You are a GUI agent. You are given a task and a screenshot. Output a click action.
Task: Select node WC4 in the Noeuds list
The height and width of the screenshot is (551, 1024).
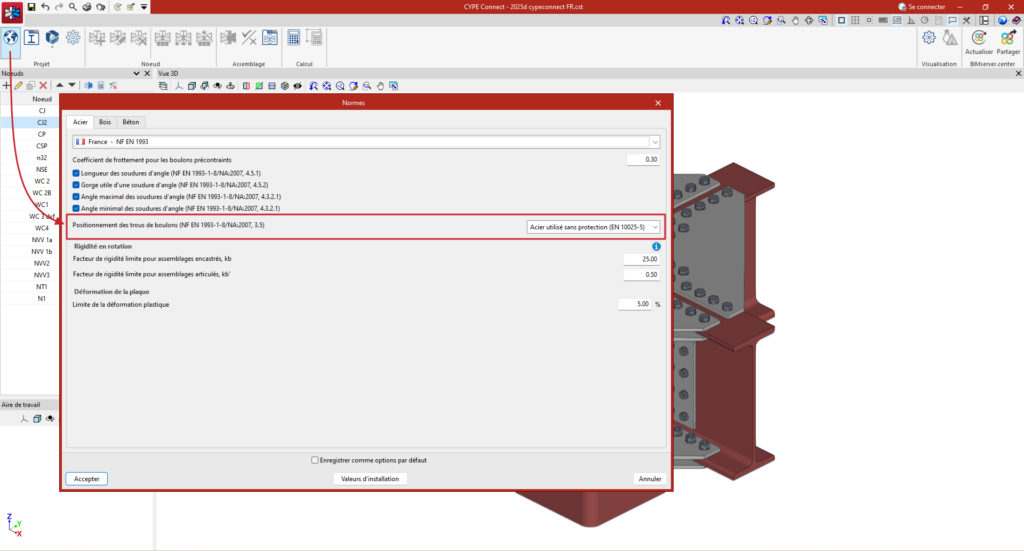42,228
